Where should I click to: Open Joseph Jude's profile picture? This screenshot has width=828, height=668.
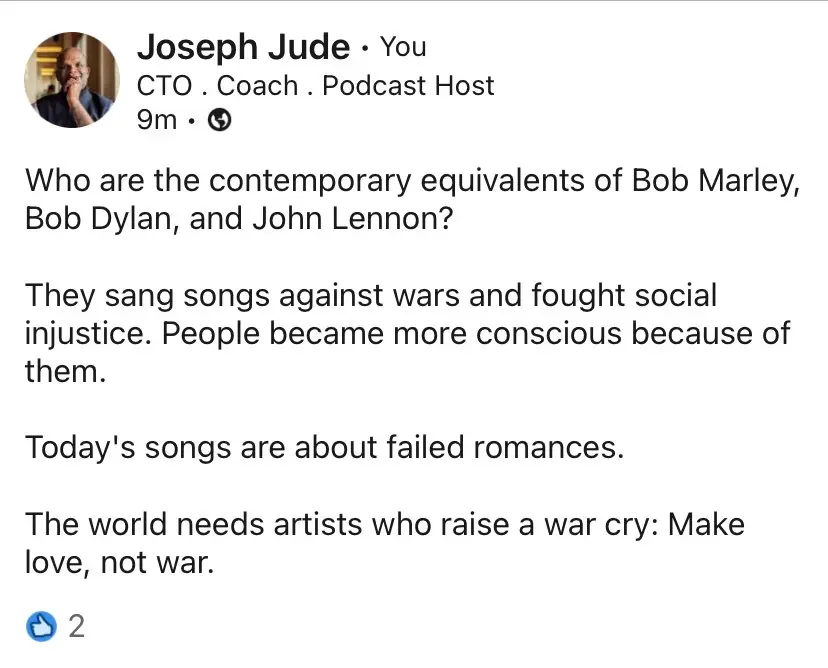[70, 80]
